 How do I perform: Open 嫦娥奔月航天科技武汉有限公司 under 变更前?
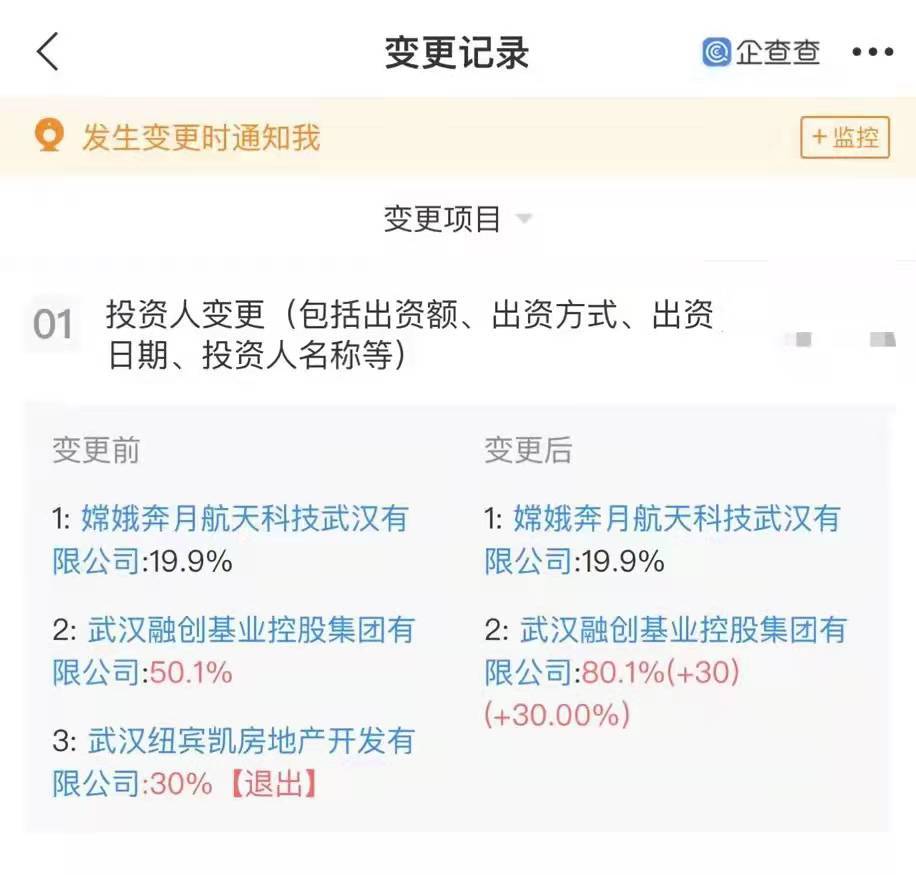pyautogui.click(x=230, y=540)
